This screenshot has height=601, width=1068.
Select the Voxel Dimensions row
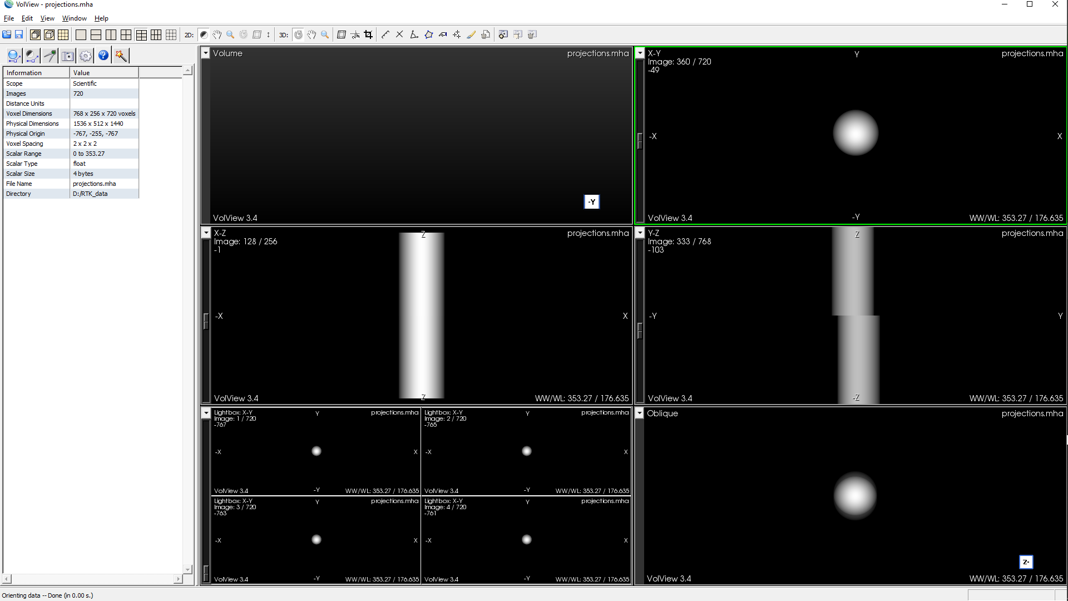point(71,114)
